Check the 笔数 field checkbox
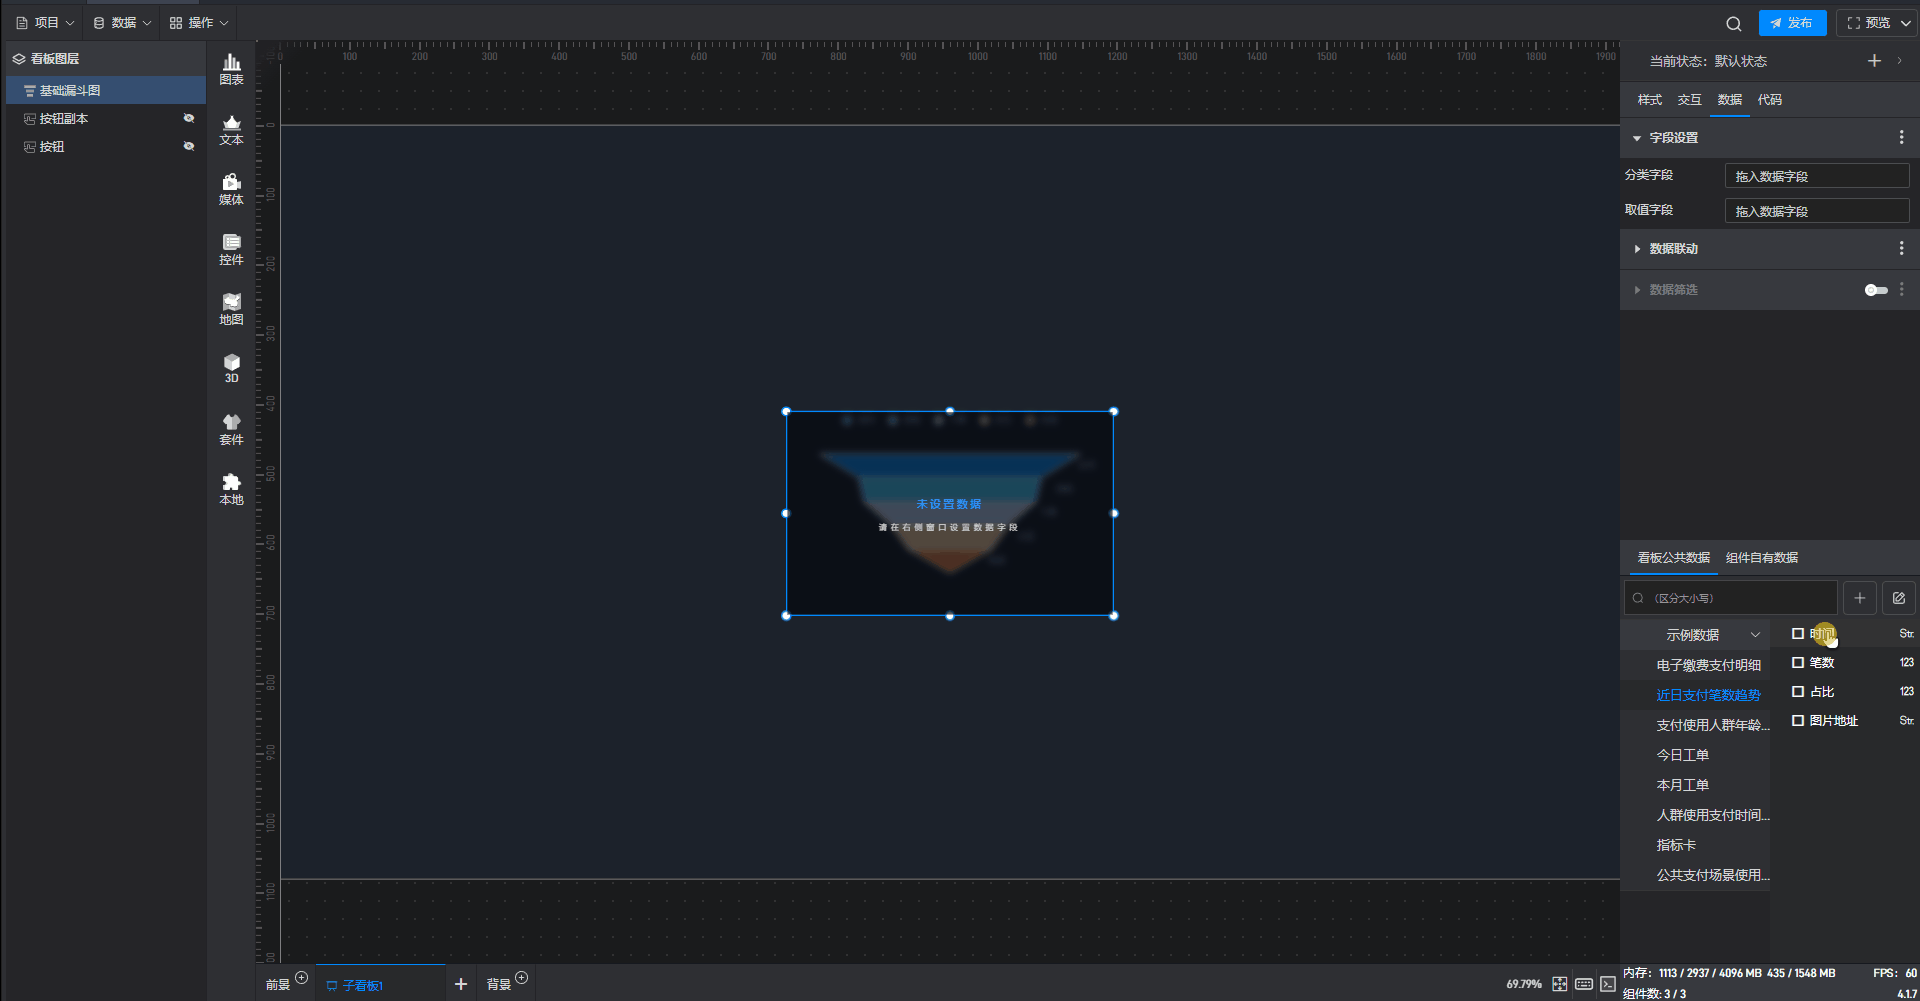 point(1798,663)
